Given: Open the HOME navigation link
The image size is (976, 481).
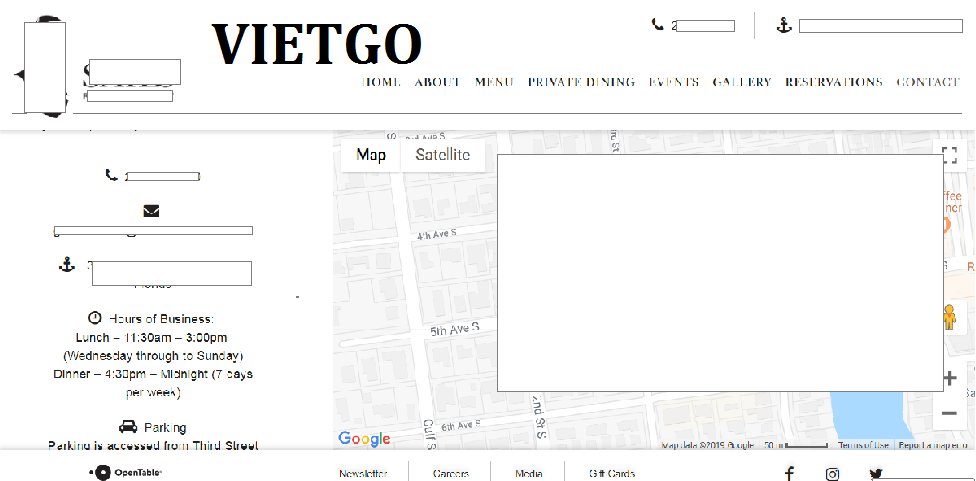Looking at the screenshot, I should pyautogui.click(x=381, y=82).
